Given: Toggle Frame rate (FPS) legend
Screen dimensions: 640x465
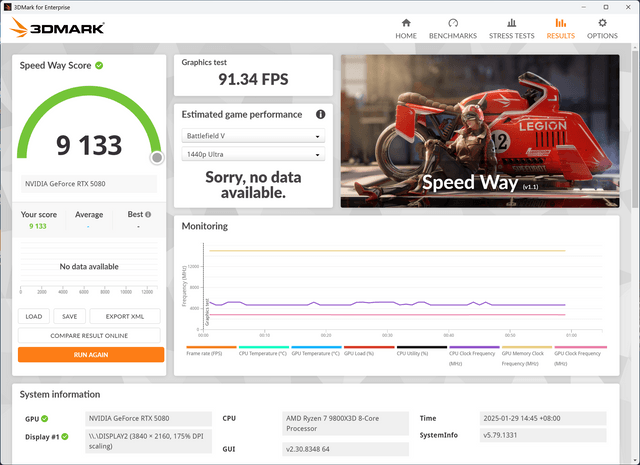Looking at the screenshot, I should click(x=211, y=351).
